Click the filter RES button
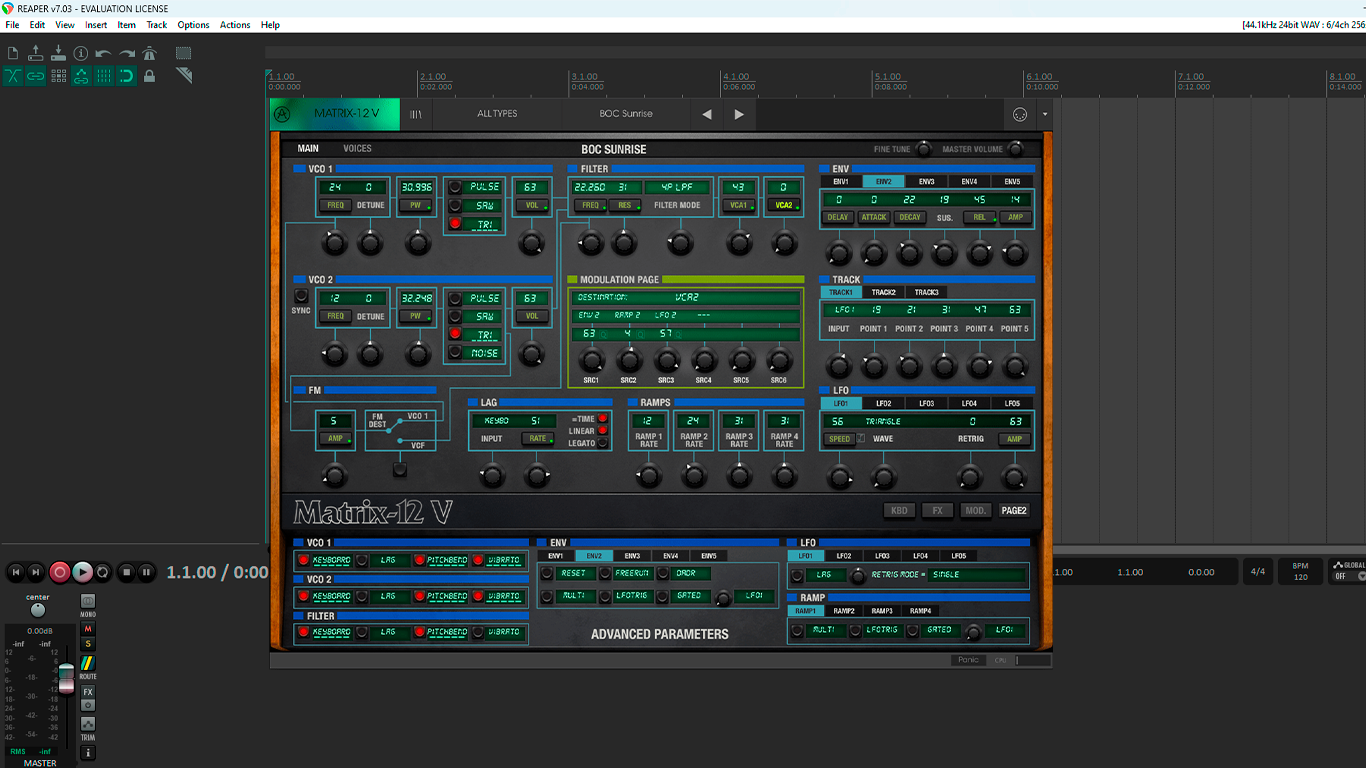Viewport: 1366px width, 768px height. click(x=624, y=205)
